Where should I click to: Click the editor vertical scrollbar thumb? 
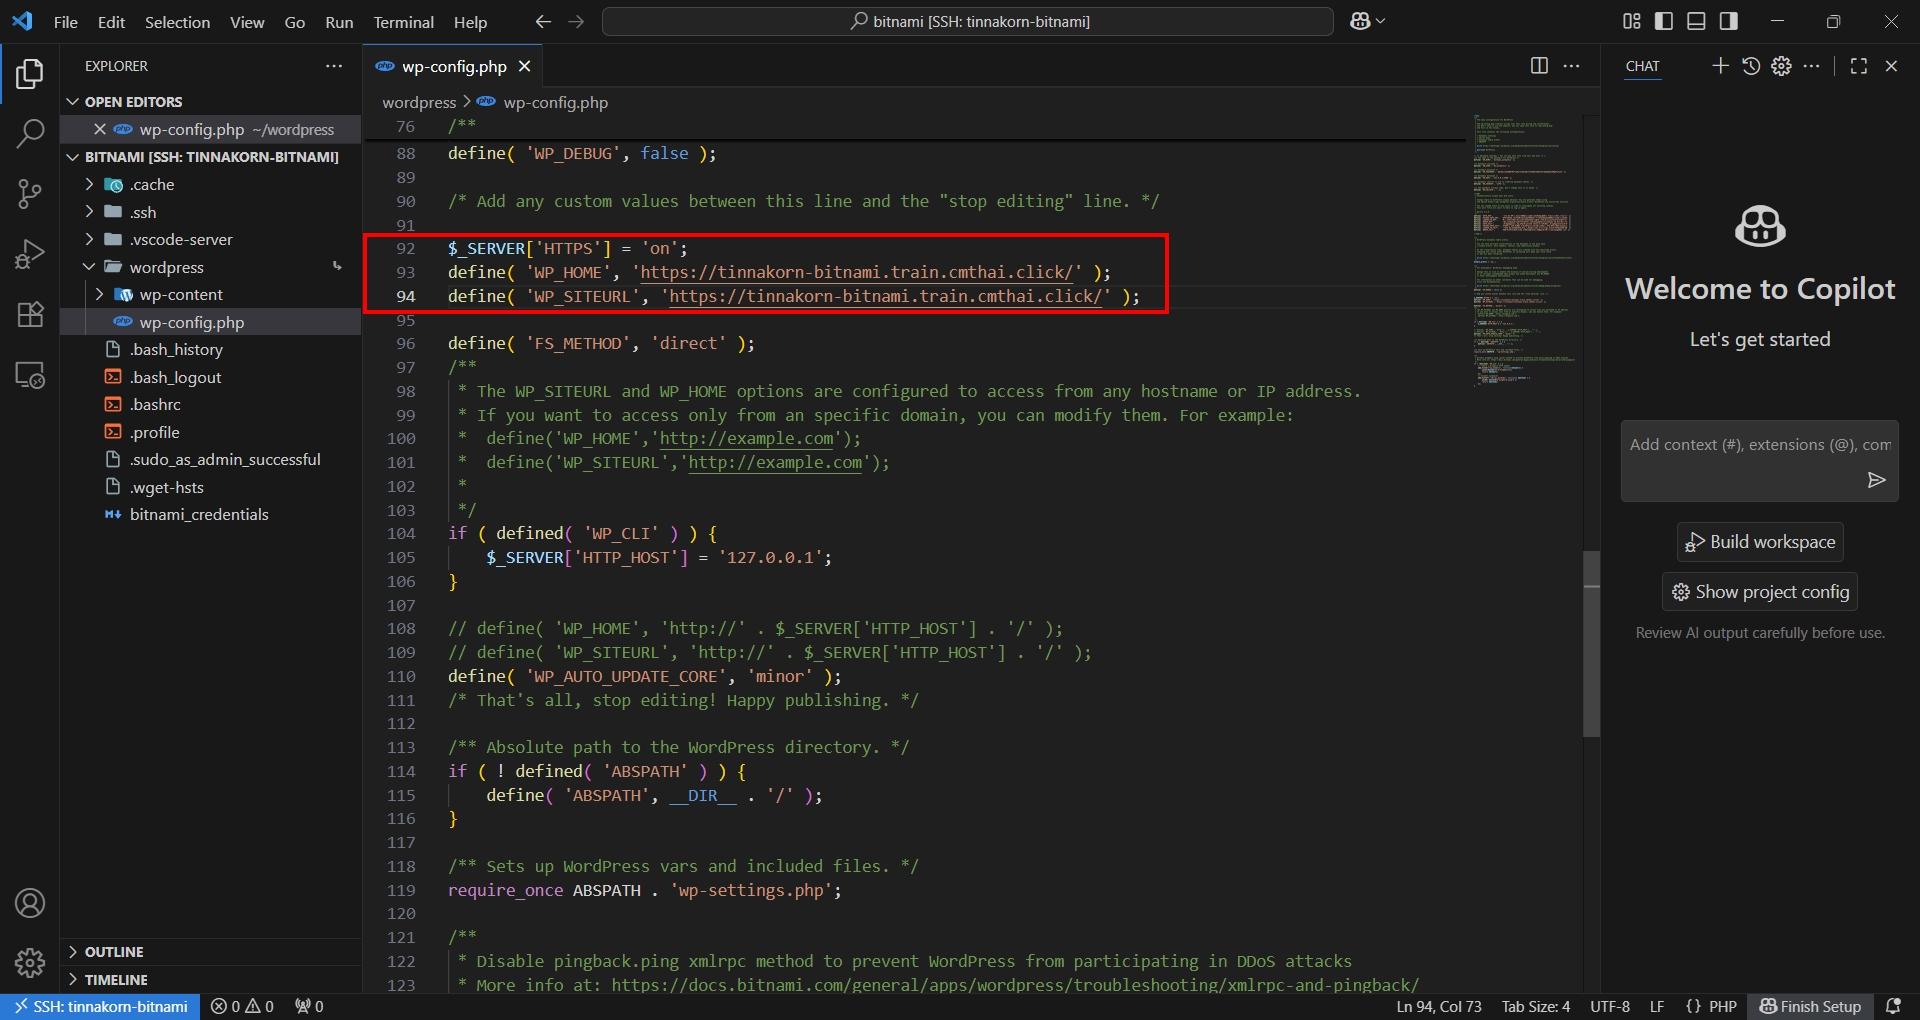(x=1591, y=643)
